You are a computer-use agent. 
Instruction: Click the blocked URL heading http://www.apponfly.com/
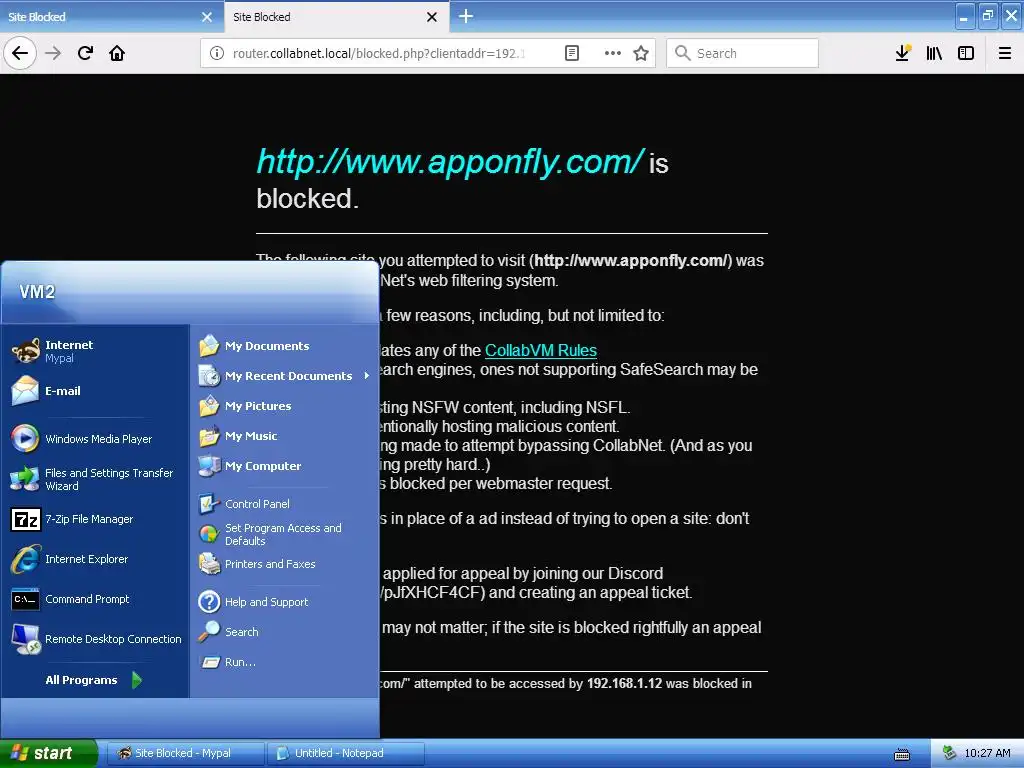click(x=451, y=161)
